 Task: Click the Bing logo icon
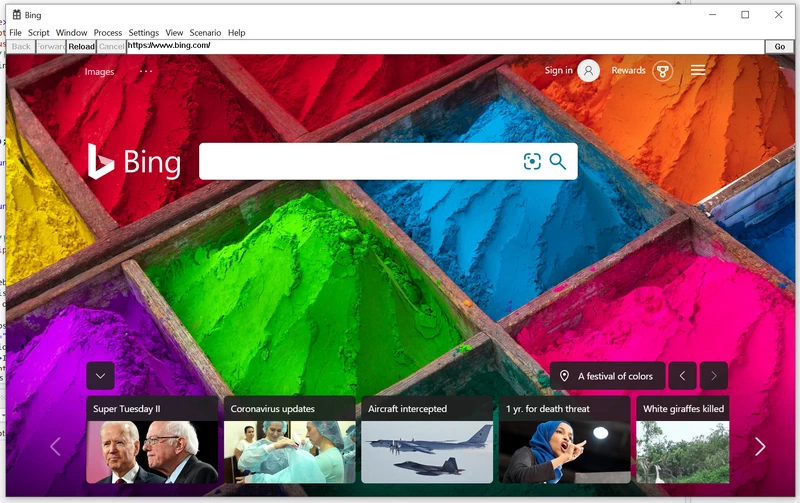pos(100,161)
